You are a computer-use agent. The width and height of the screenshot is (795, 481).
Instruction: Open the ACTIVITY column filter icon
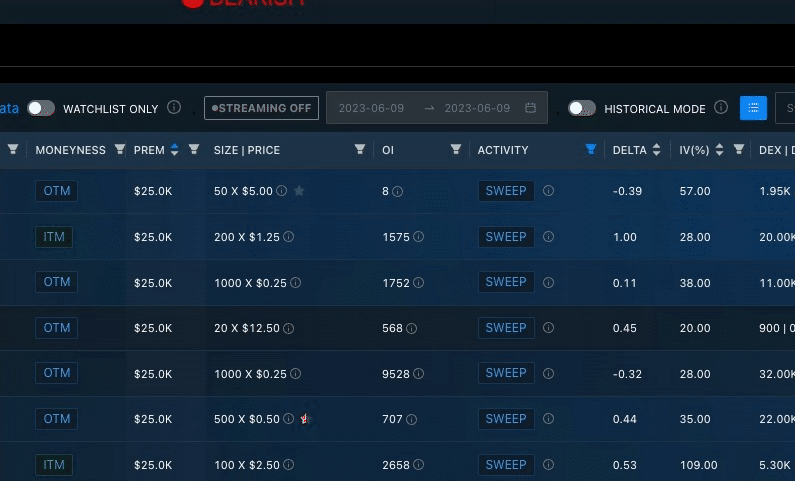pyautogui.click(x=590, y=150)
